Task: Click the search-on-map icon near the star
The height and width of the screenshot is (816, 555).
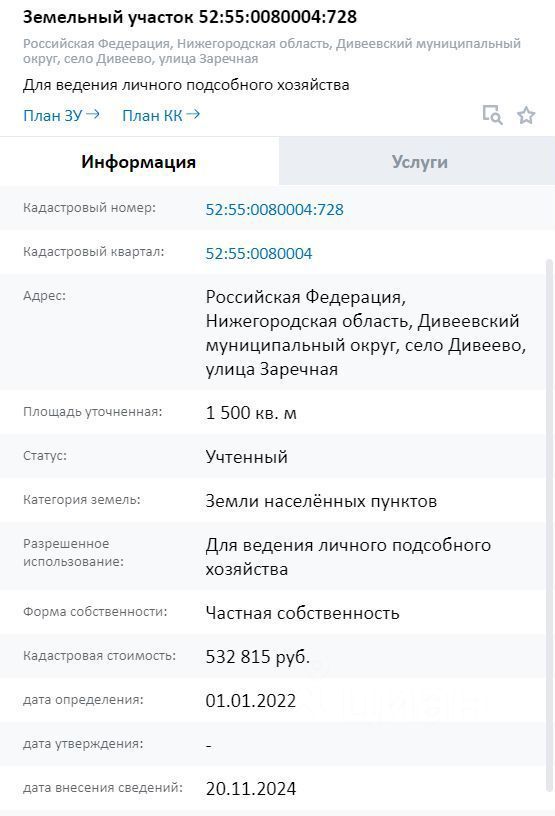Action: tap(492, 115)
